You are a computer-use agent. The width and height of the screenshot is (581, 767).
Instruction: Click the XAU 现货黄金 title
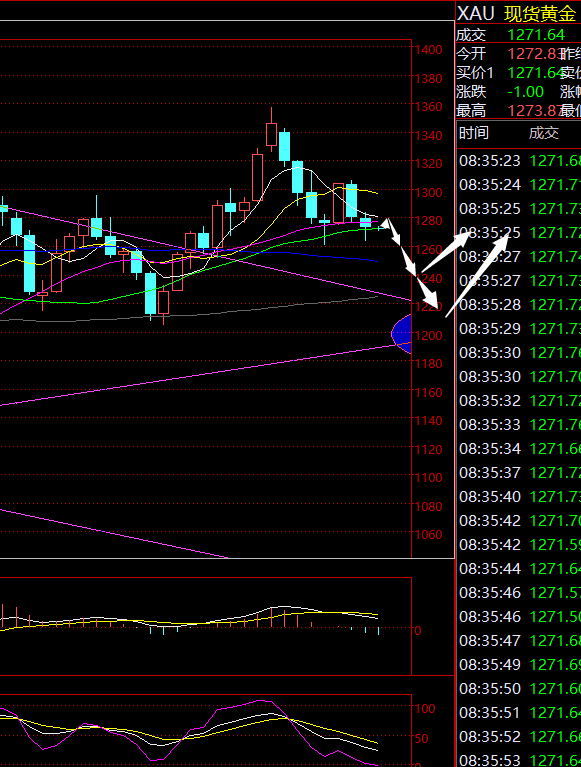516,14
